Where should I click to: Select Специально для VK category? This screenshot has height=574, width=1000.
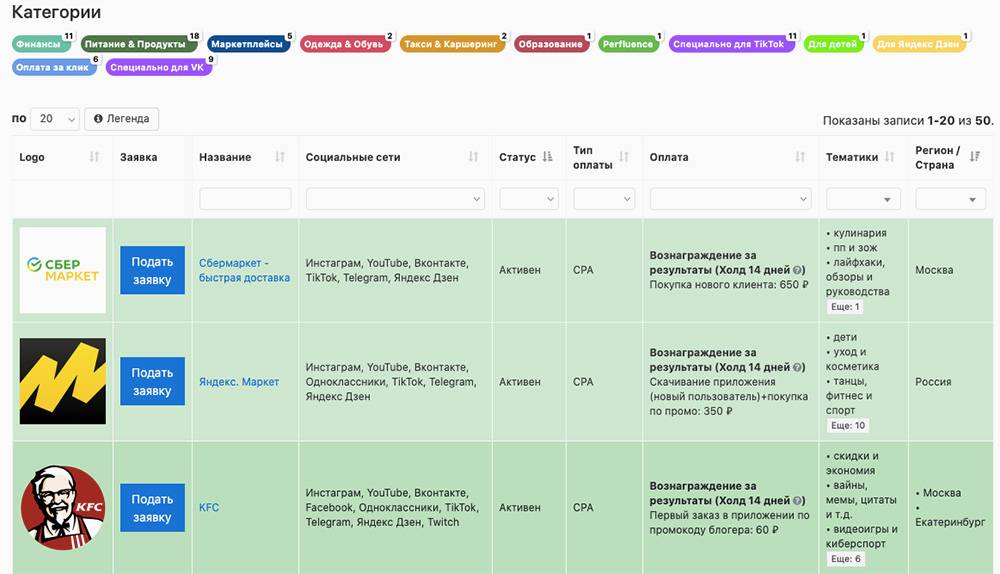pos(158,67)
